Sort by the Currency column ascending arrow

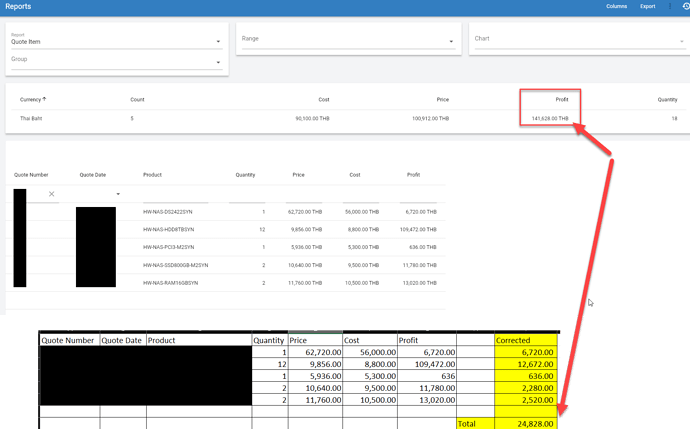[44, 99]
